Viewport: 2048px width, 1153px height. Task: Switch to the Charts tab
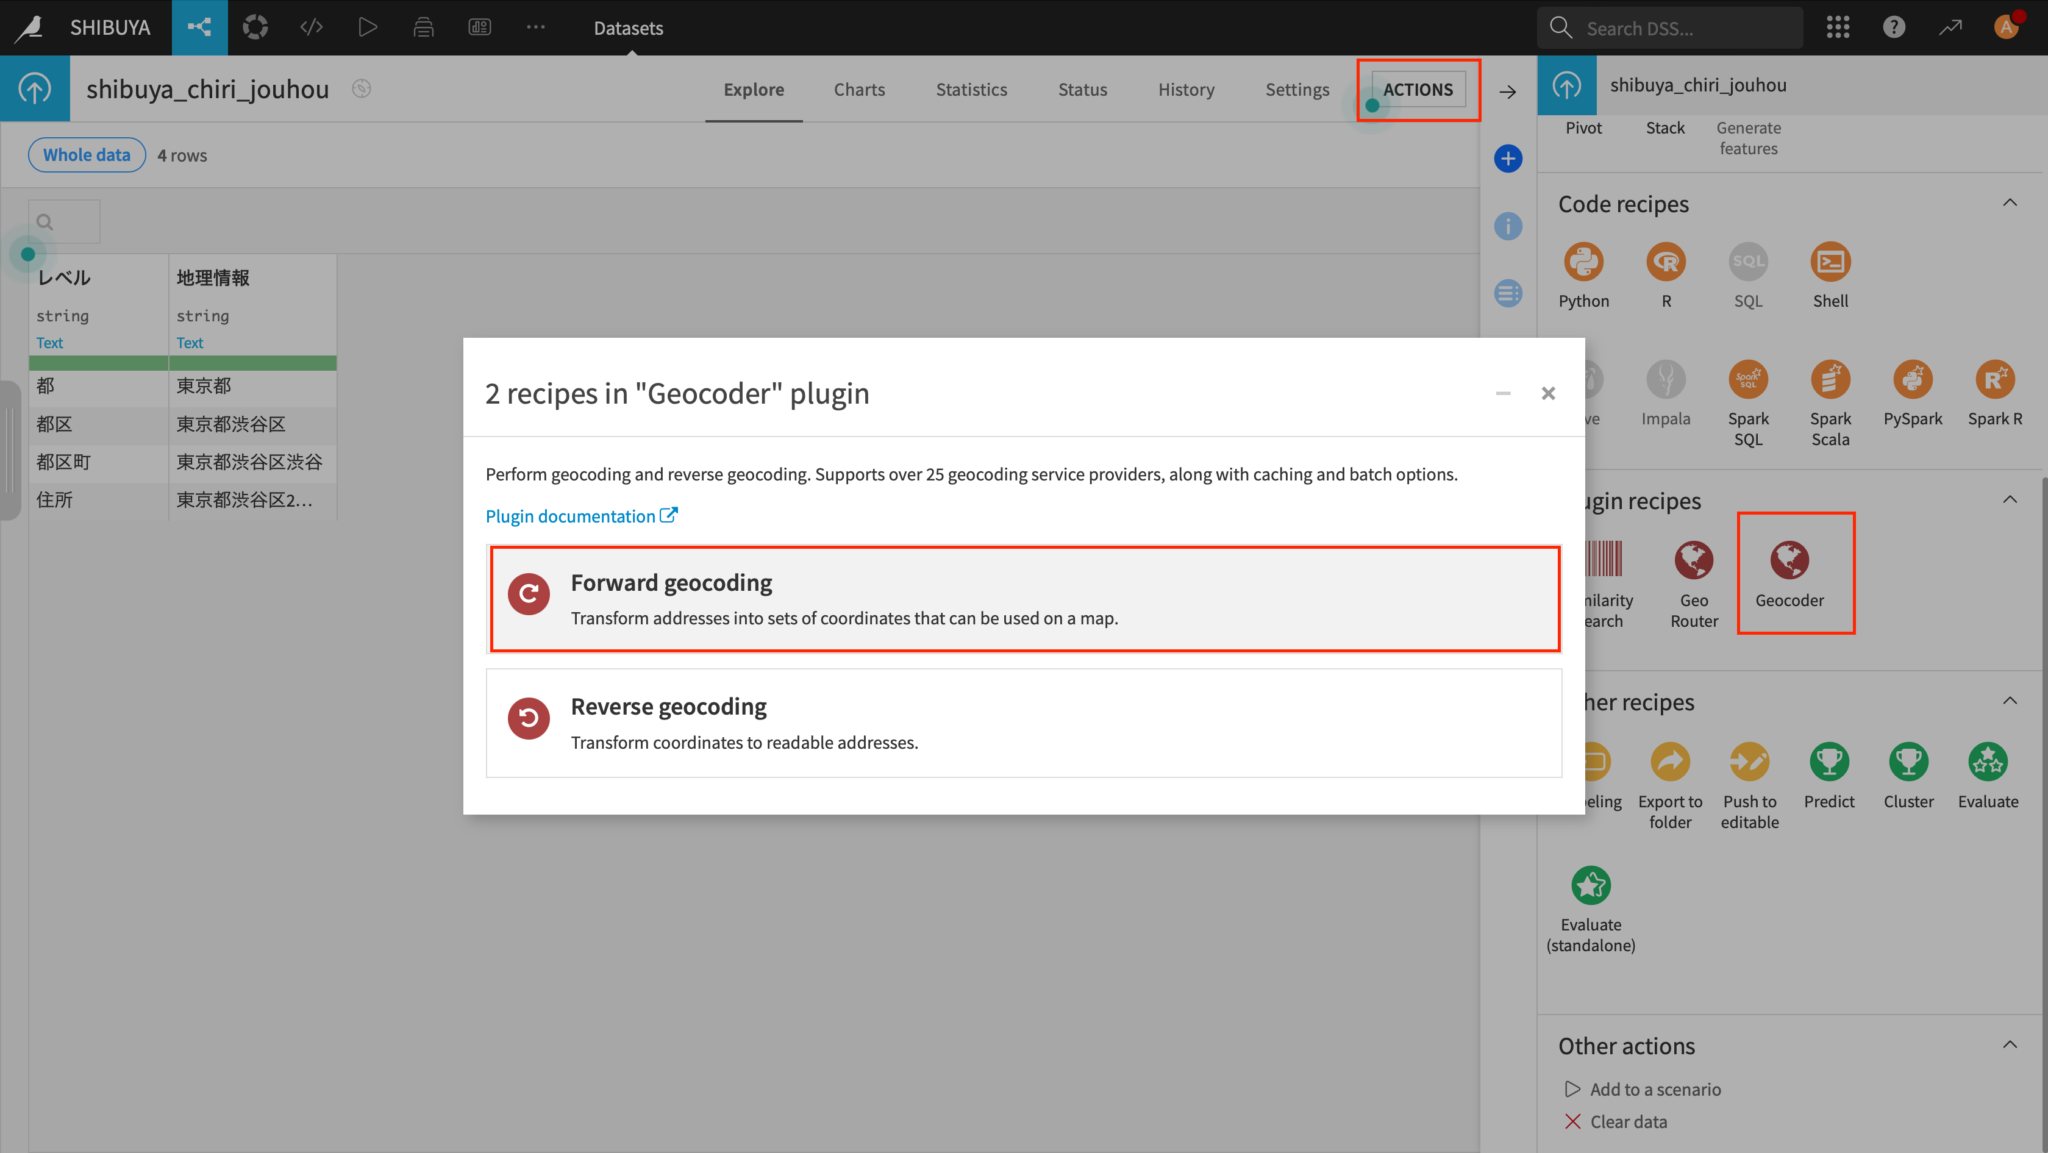click(859, 90)
